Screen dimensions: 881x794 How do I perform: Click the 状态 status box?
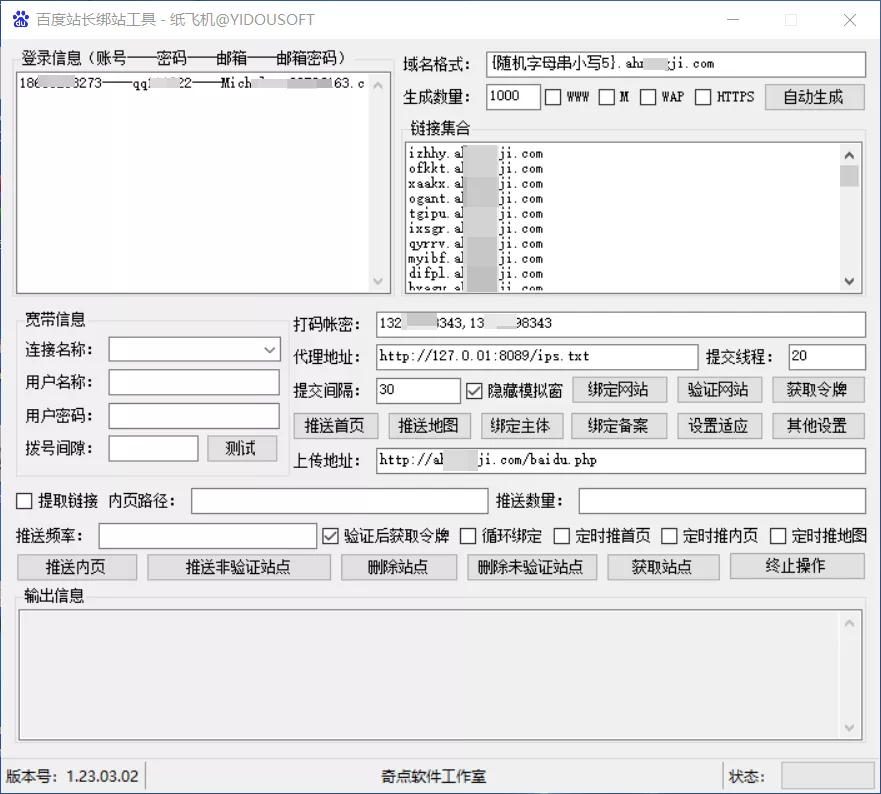click(x=826, y=776)
